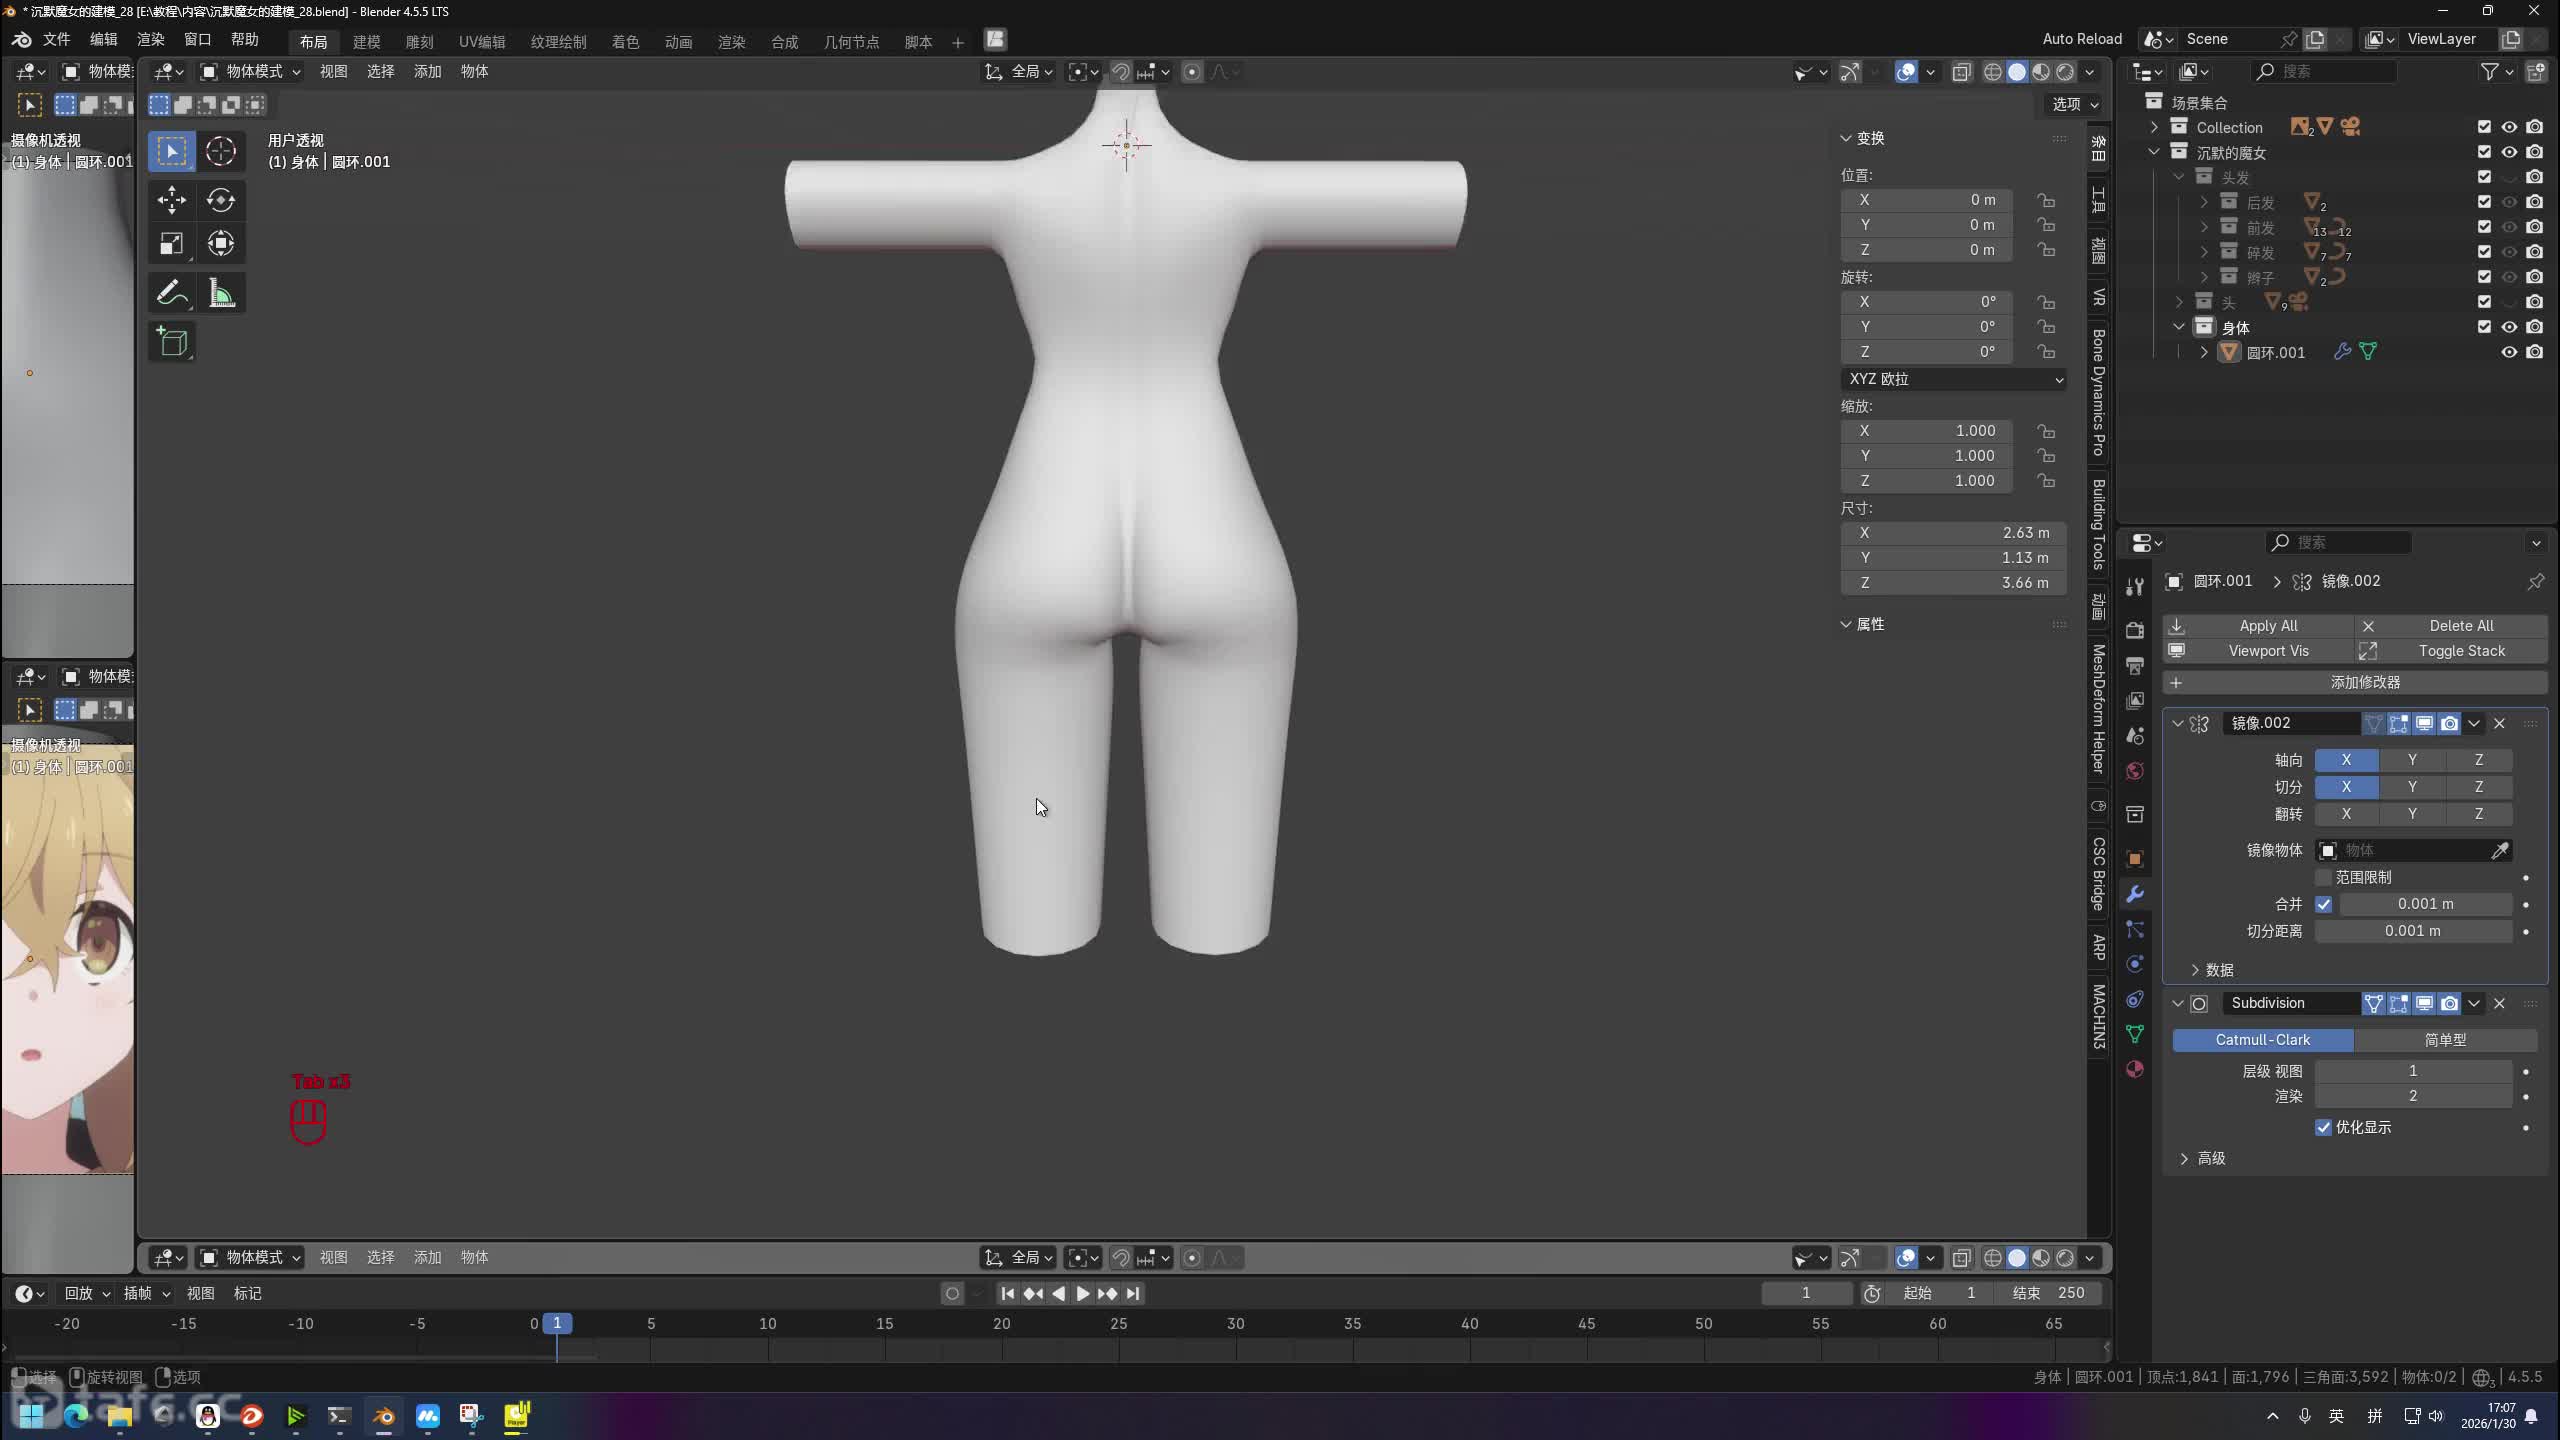2560x1440 pixels.
Task: Click the 添加修改器 button
Action: (2364, 682)
